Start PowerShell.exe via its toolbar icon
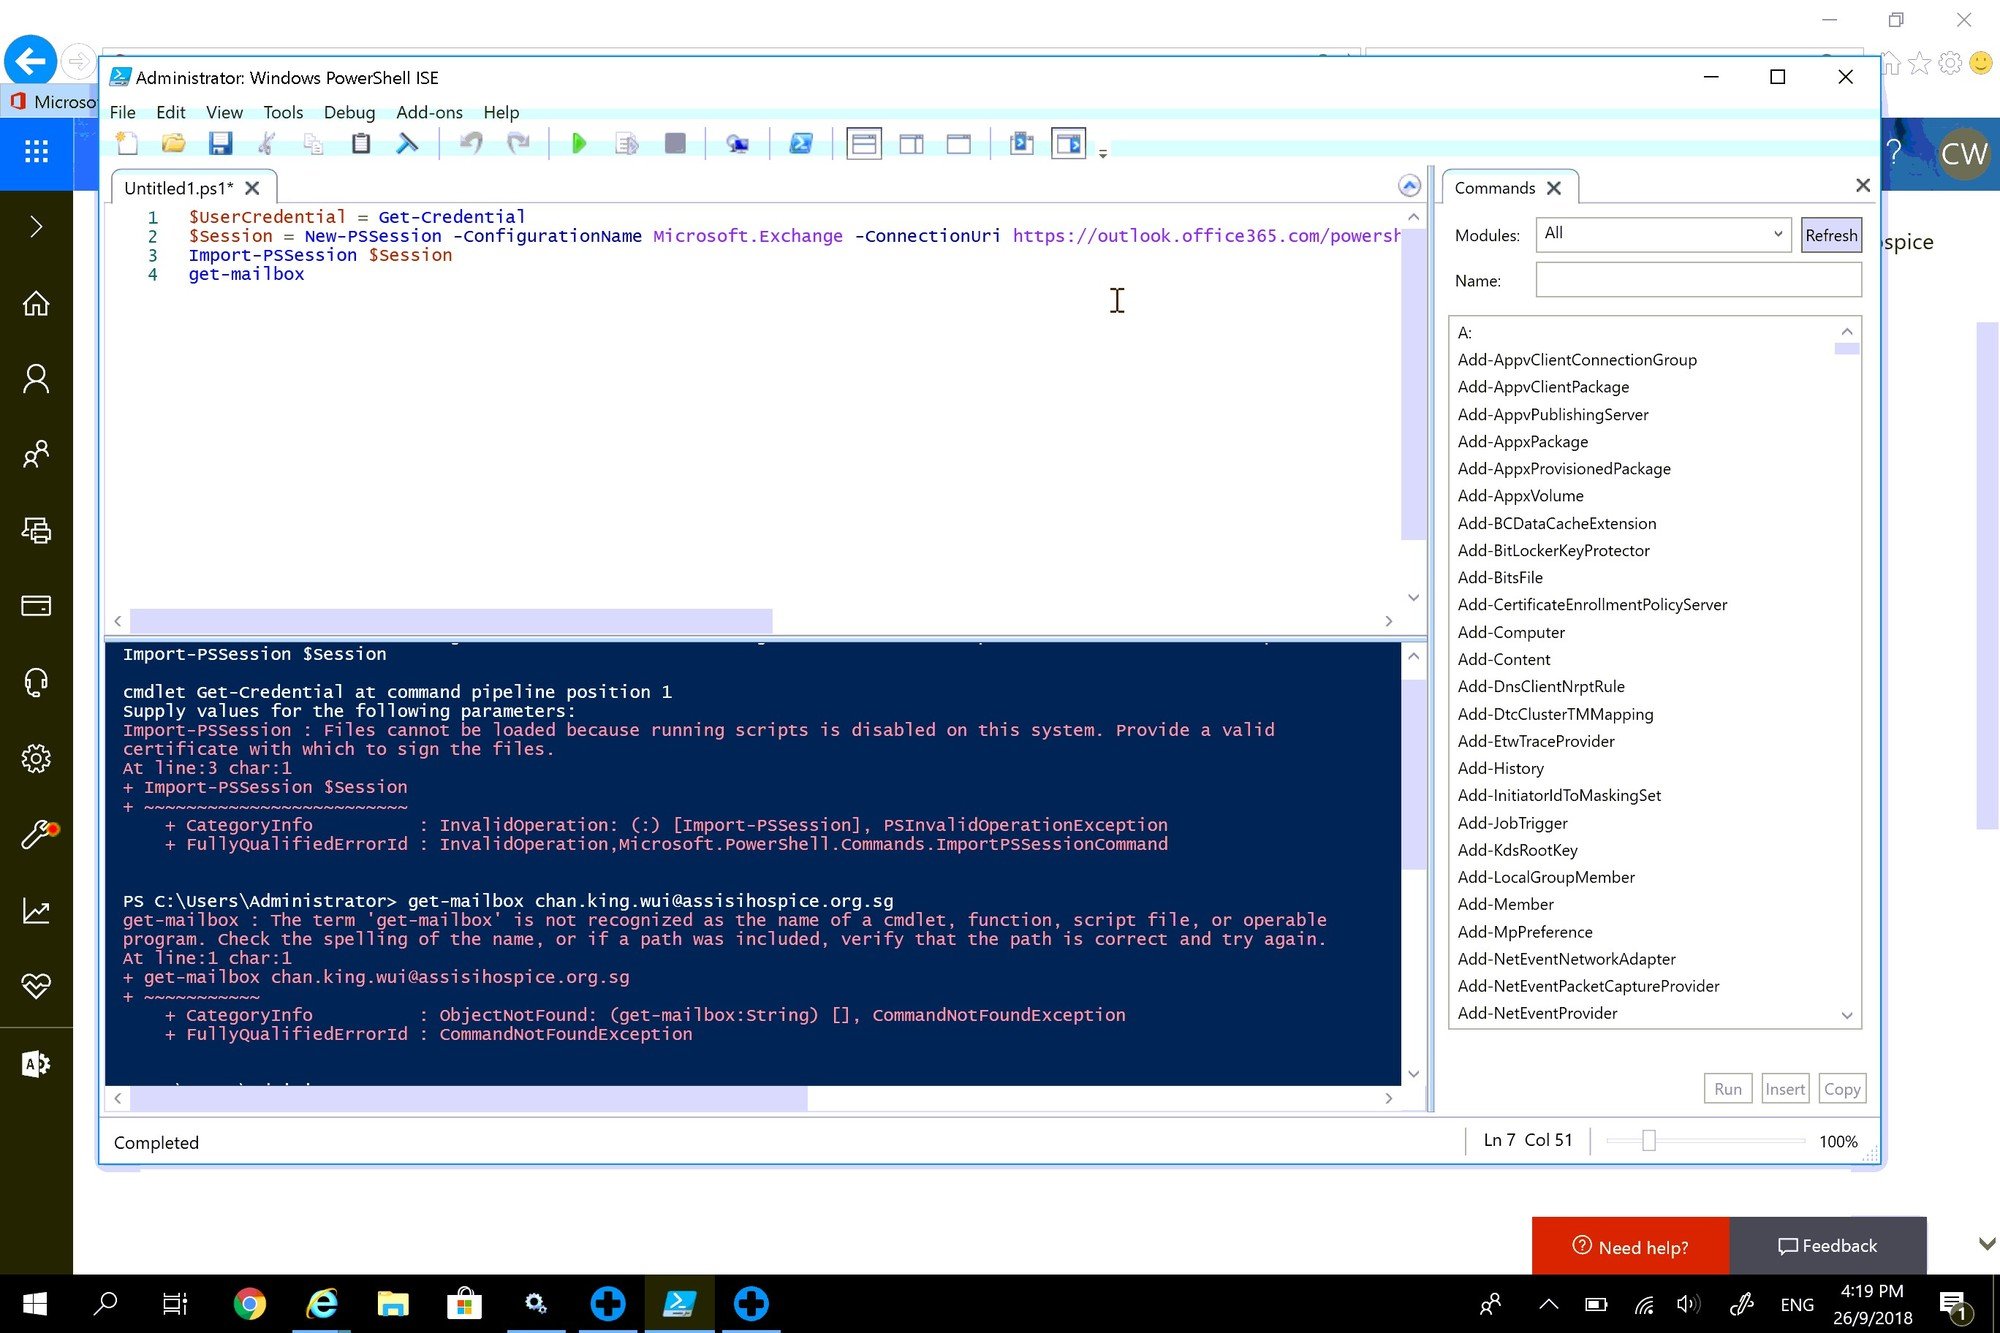Screen dimensions: 2000x1333 801,143
